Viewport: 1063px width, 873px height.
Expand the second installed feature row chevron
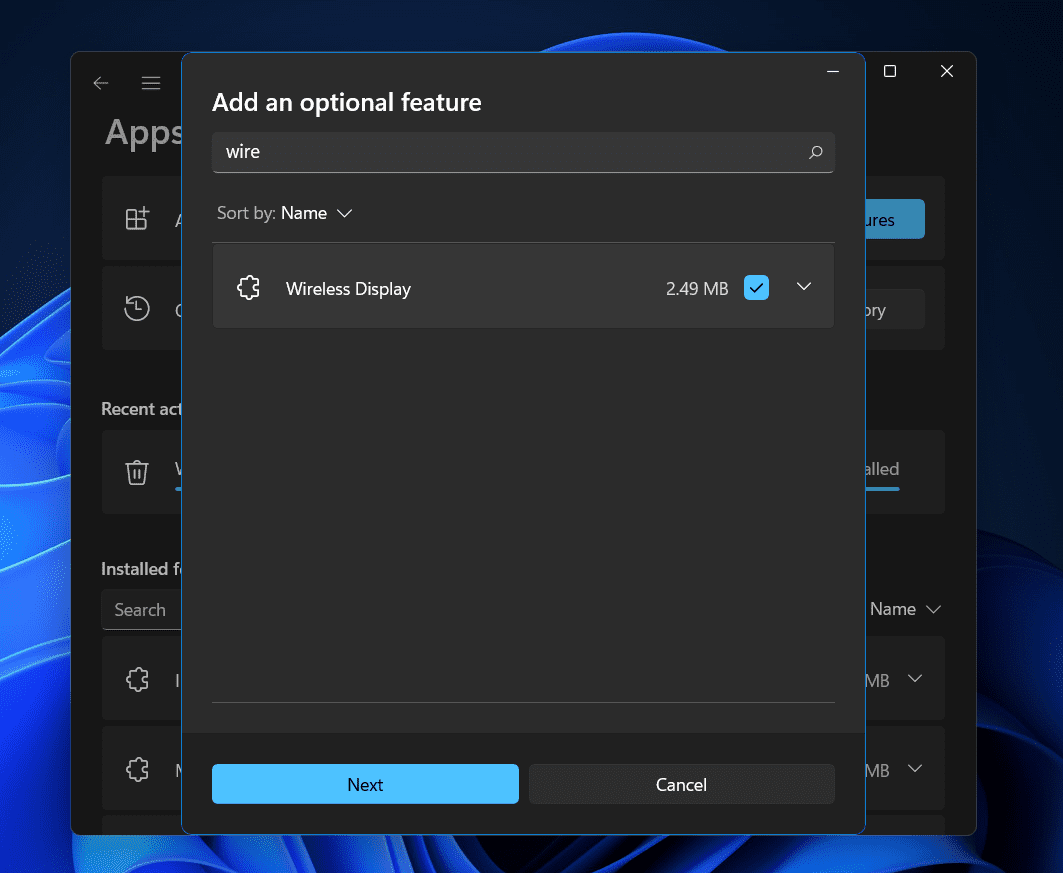pyautogui.click(x=914, y=769)
